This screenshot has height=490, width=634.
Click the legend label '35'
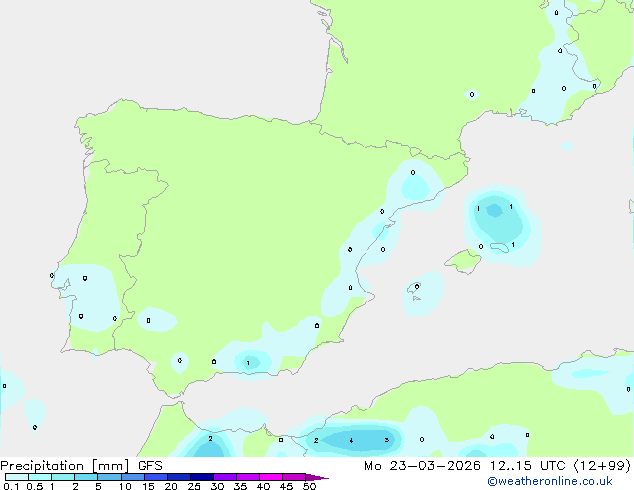pyautogui.click(x=240, y=486)
